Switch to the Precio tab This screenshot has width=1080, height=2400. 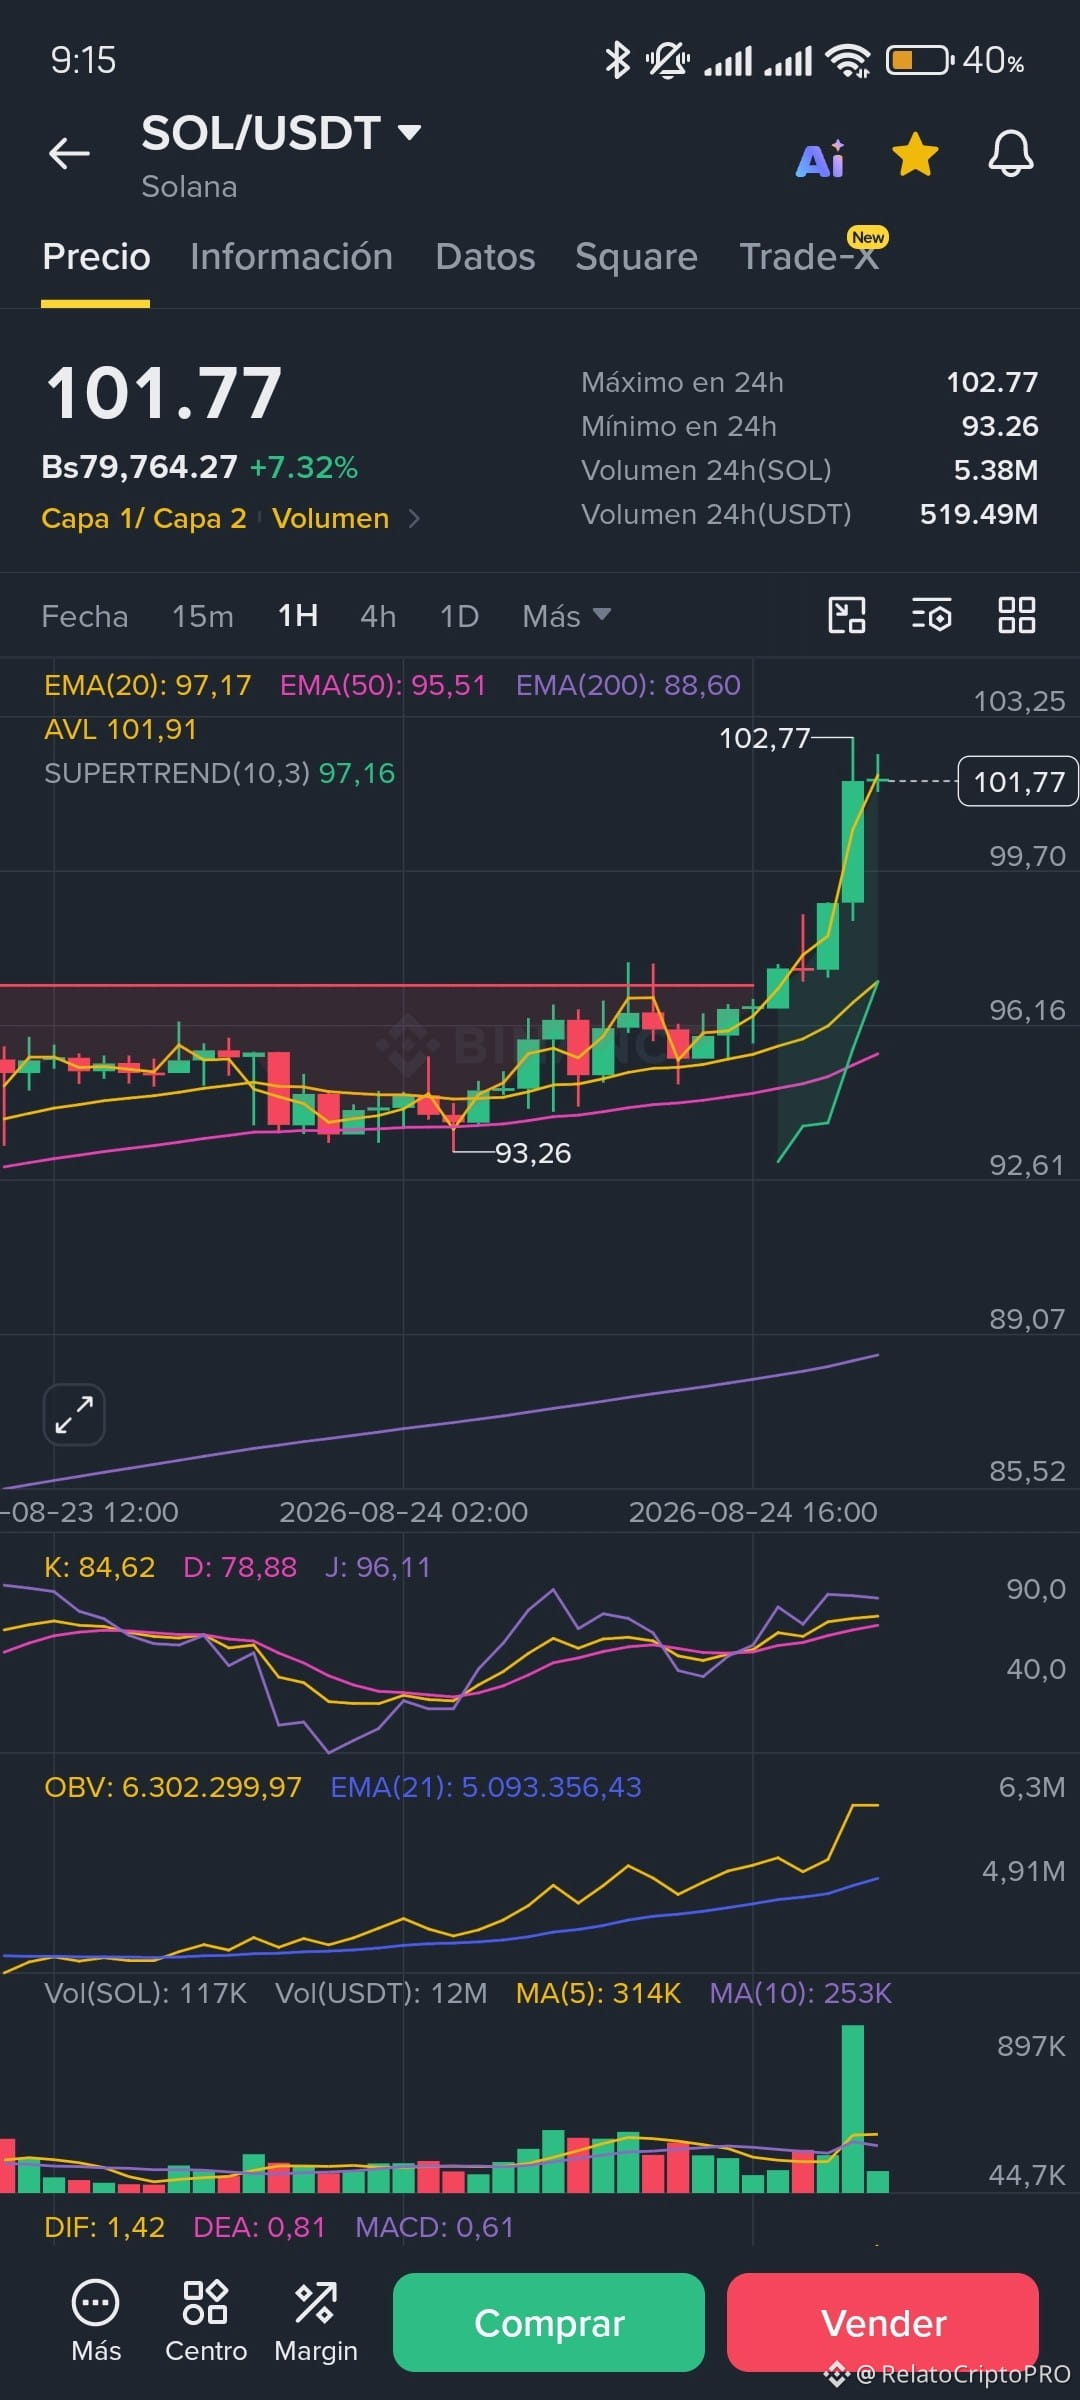[x=96, y=257]
